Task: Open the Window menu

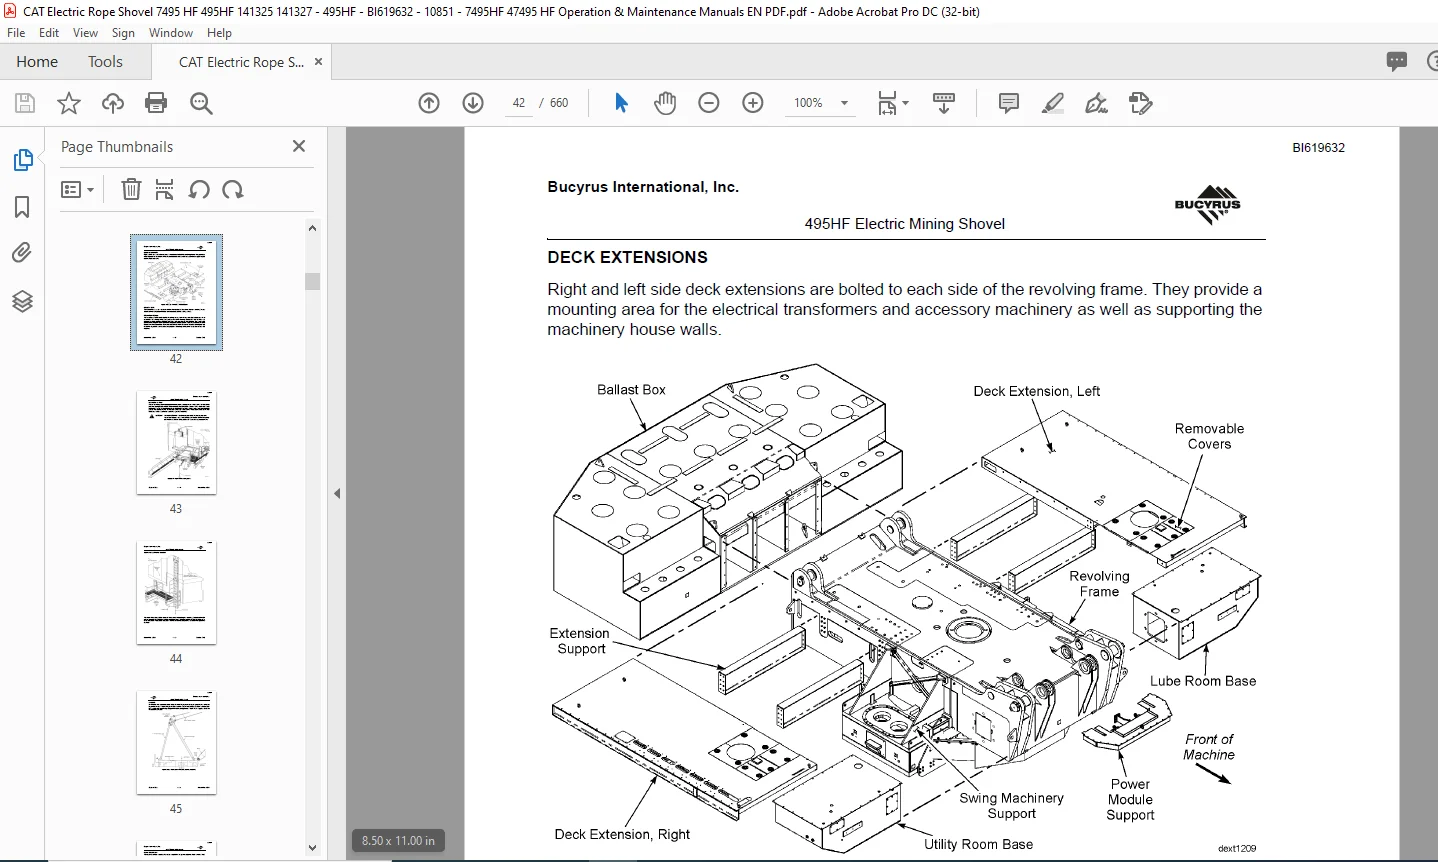Action: pos(171,33)
